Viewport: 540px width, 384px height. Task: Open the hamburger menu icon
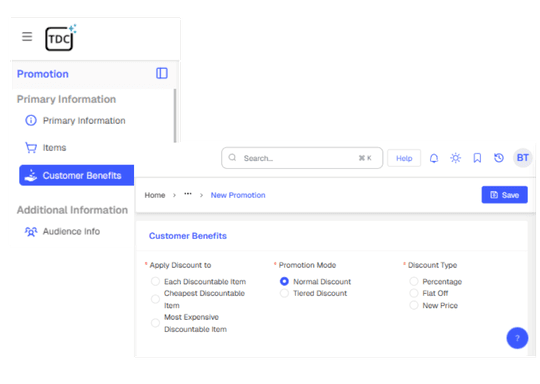tap(27, 37)
